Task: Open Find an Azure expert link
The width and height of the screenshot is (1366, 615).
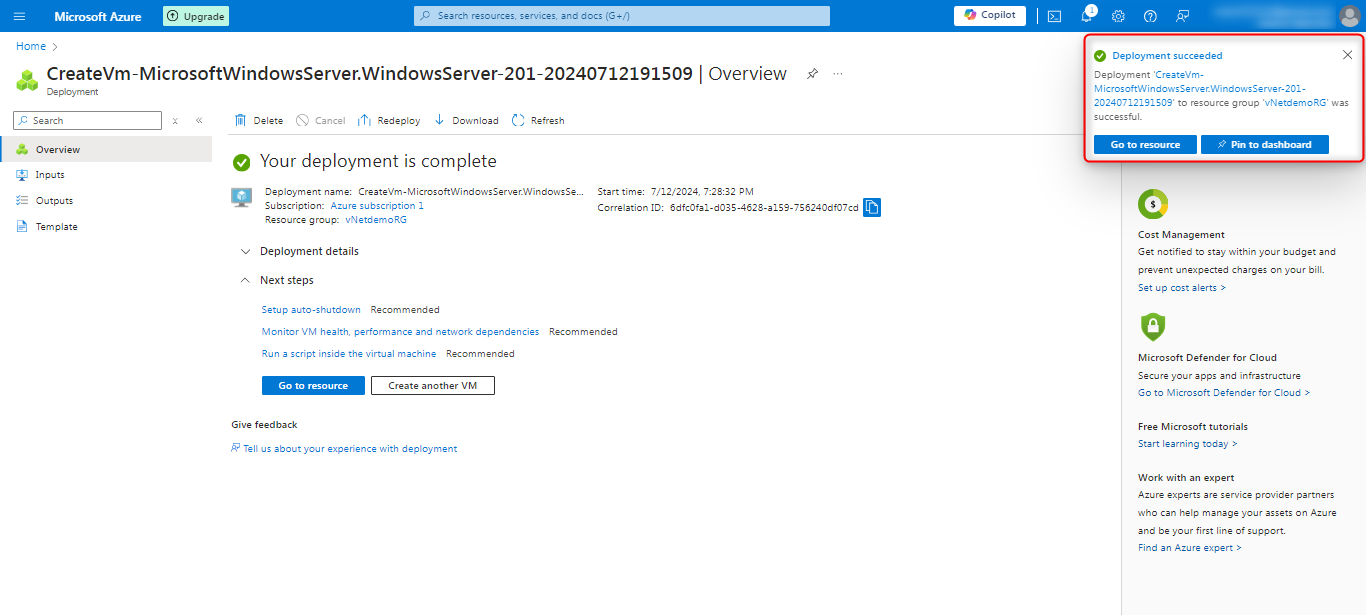Action: [1190, 548]
